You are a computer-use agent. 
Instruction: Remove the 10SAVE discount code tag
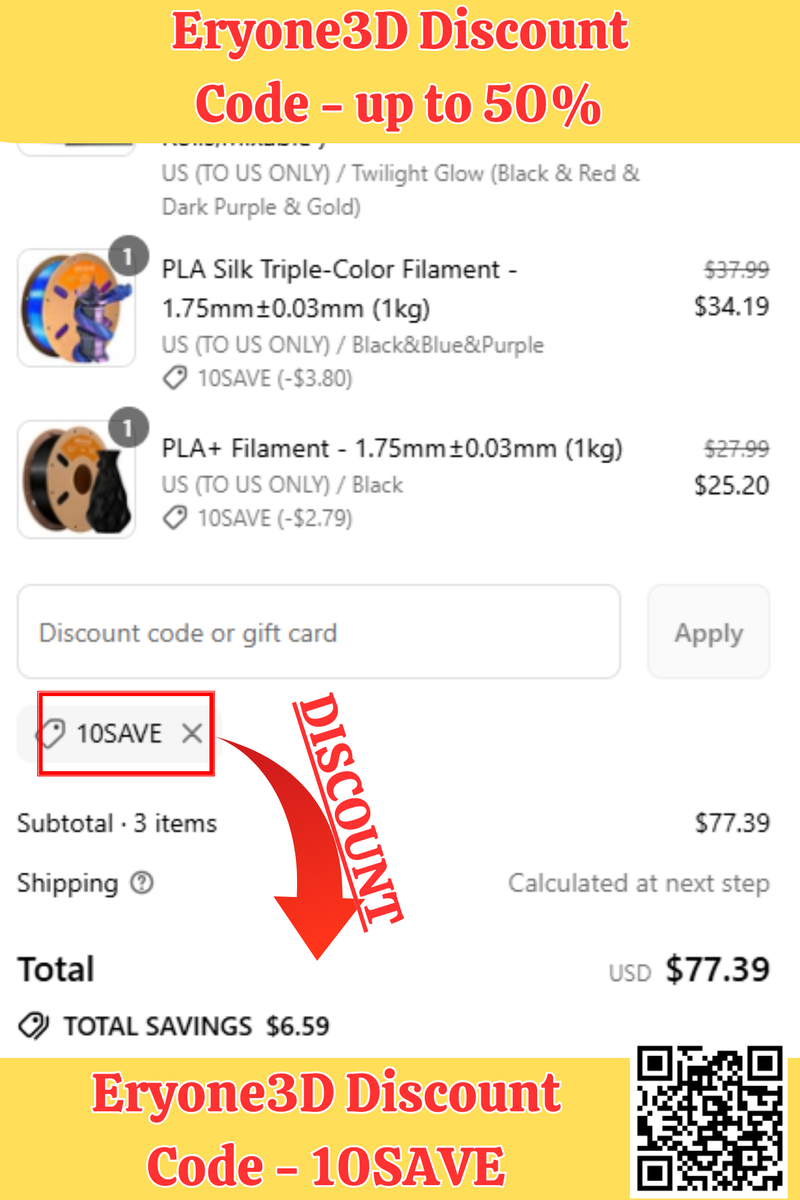click(192, 734)
